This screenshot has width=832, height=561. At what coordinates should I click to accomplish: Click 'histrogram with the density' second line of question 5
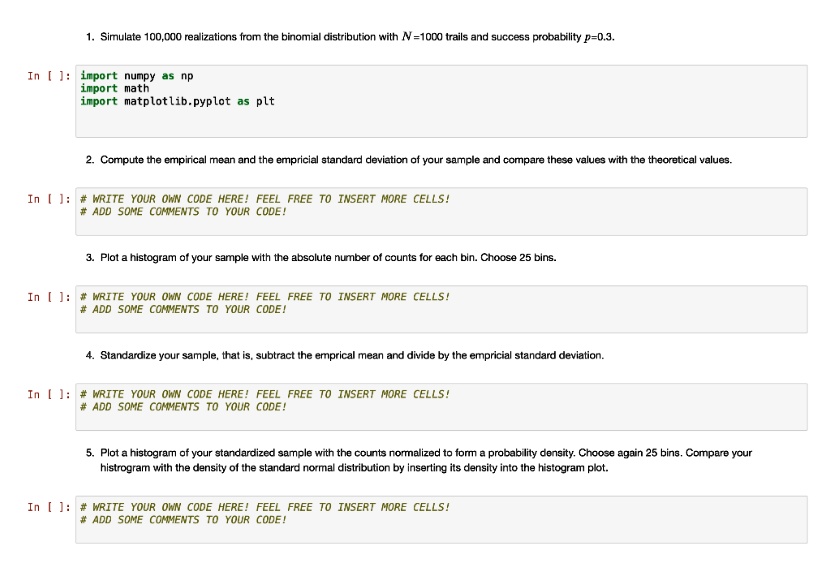[x=354, y=468]
